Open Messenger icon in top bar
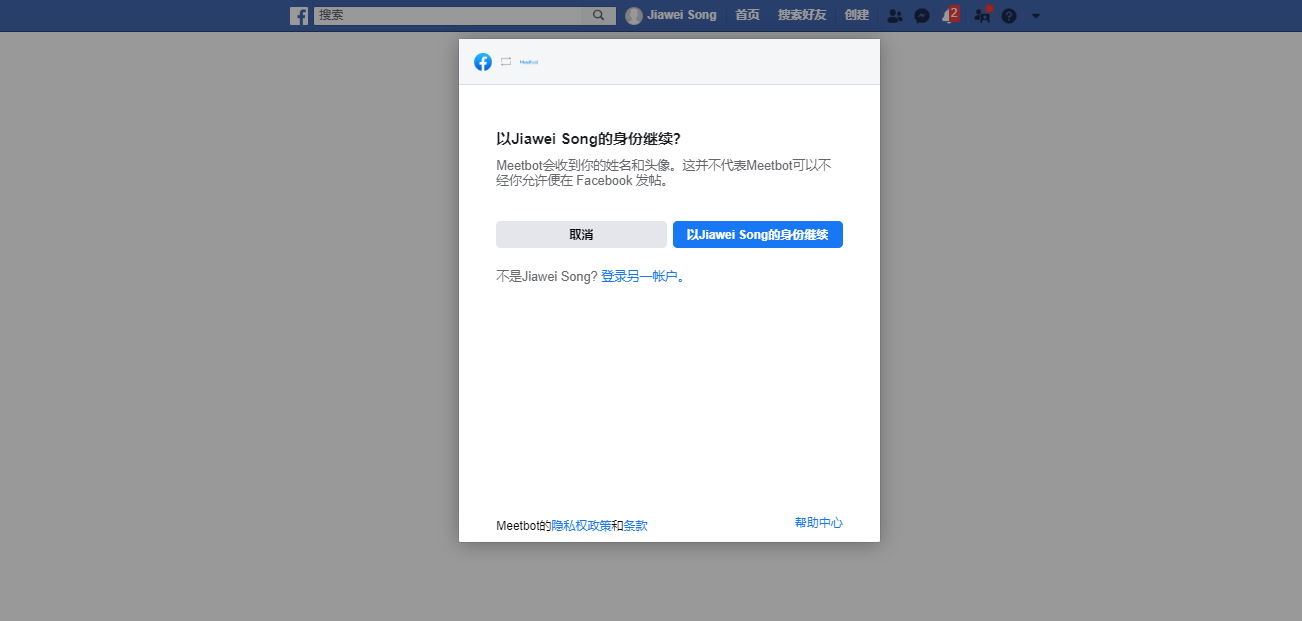Viewport: 1302px width, 621px height. pyautogui.click(x=922, y=16)
